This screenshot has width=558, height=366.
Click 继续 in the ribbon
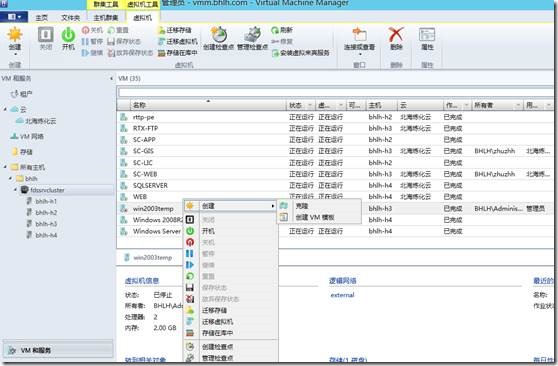pos(92,53)
